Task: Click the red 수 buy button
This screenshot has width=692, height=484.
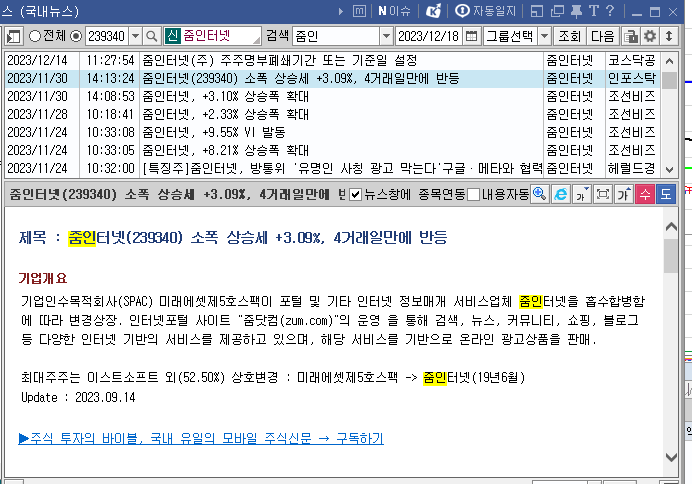Action: (x=645, y=194)
